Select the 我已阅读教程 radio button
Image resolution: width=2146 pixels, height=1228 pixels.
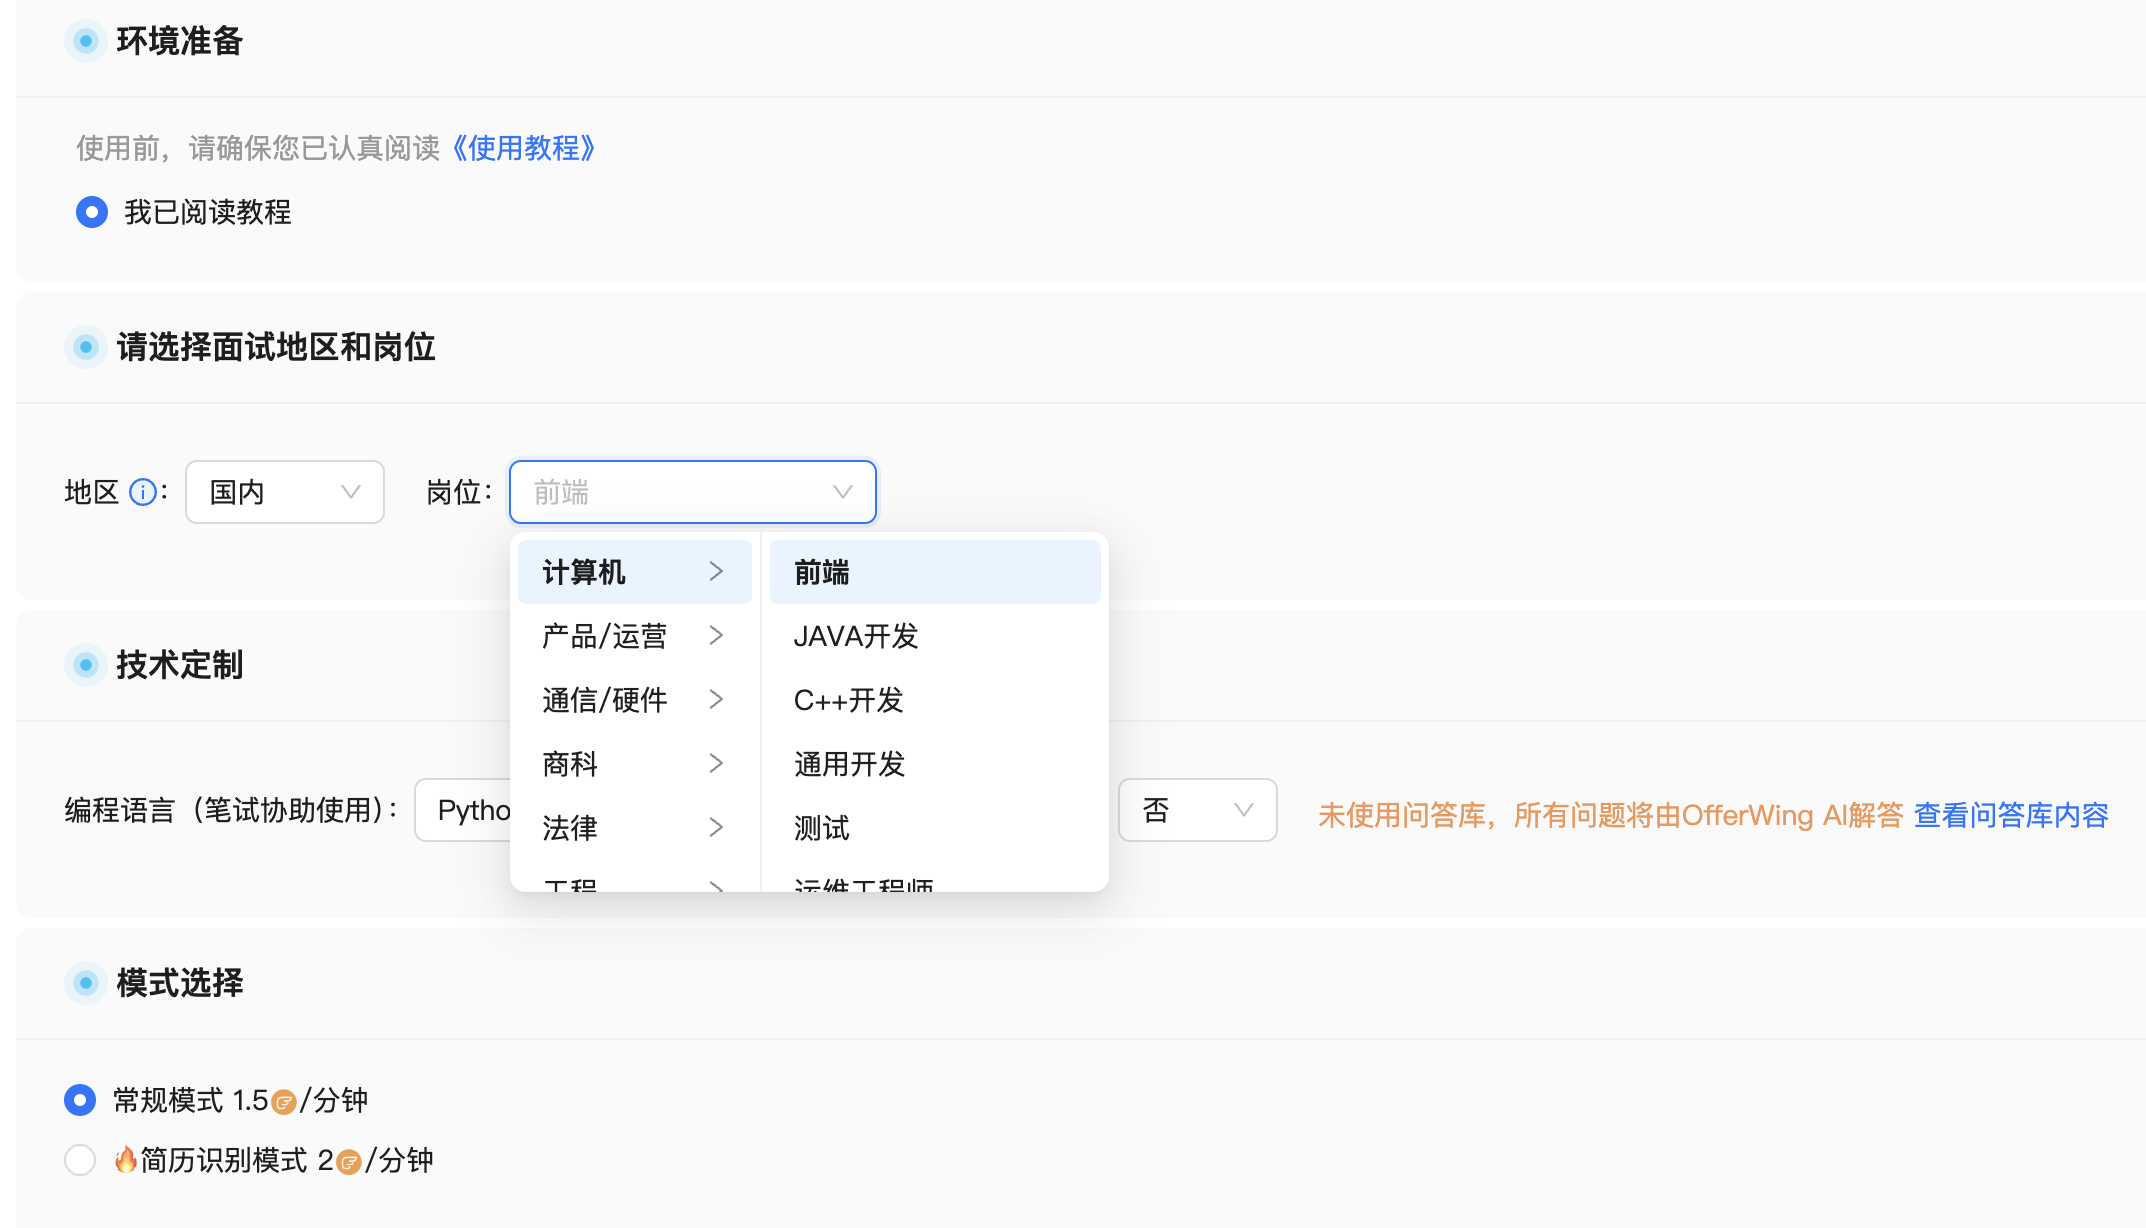[x=92, y=212]
